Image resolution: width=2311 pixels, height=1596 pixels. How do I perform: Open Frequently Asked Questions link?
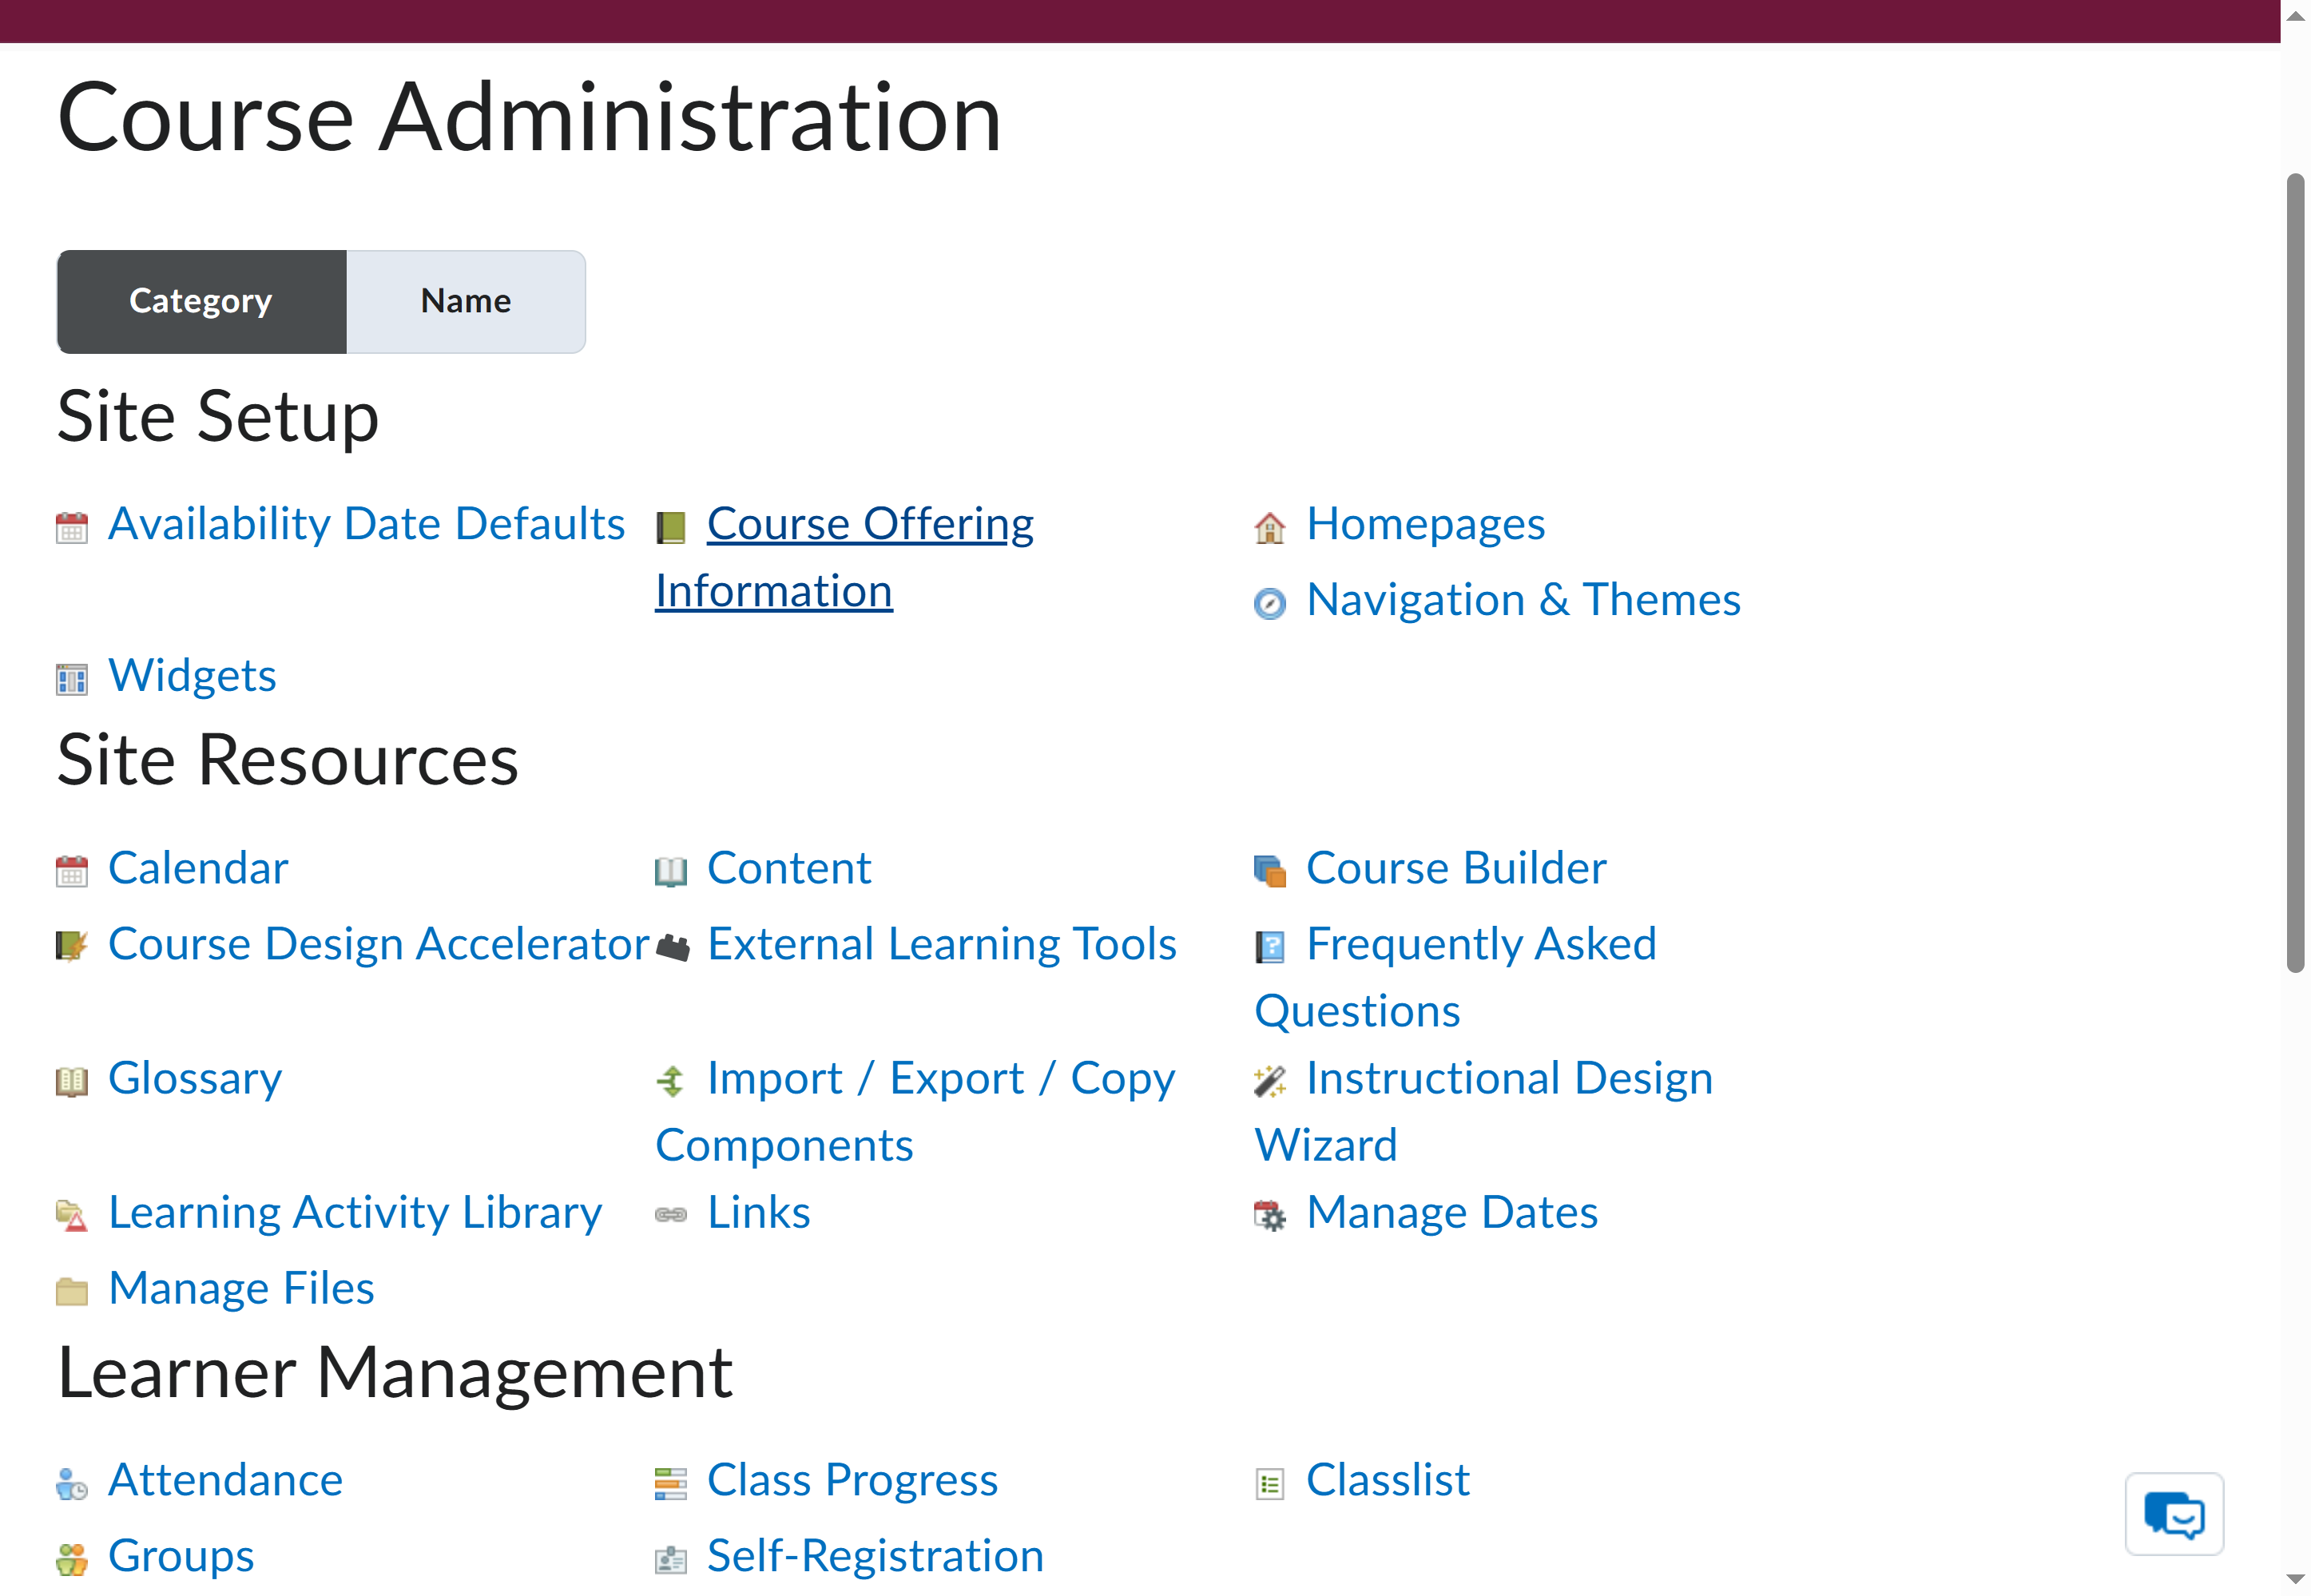[1456, 977]
